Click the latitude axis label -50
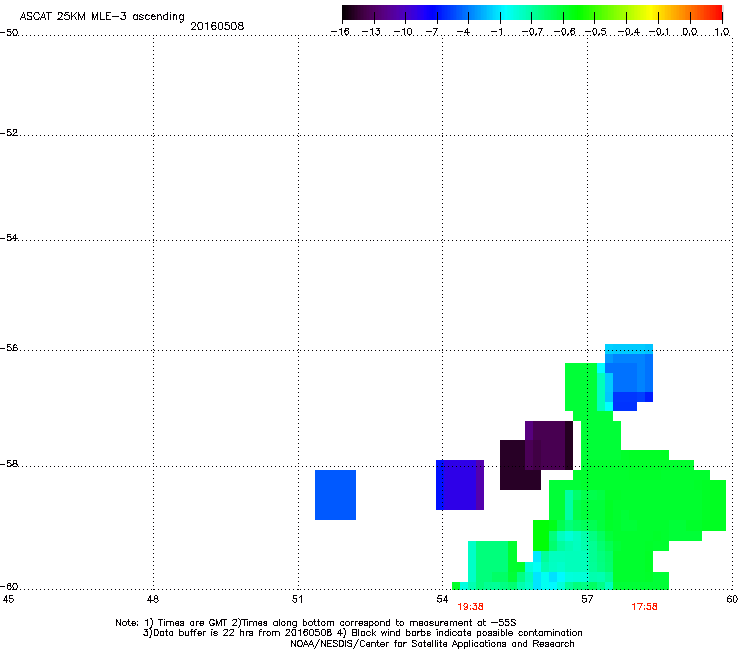This screenshot has height=650, width=740. [9, 33]
